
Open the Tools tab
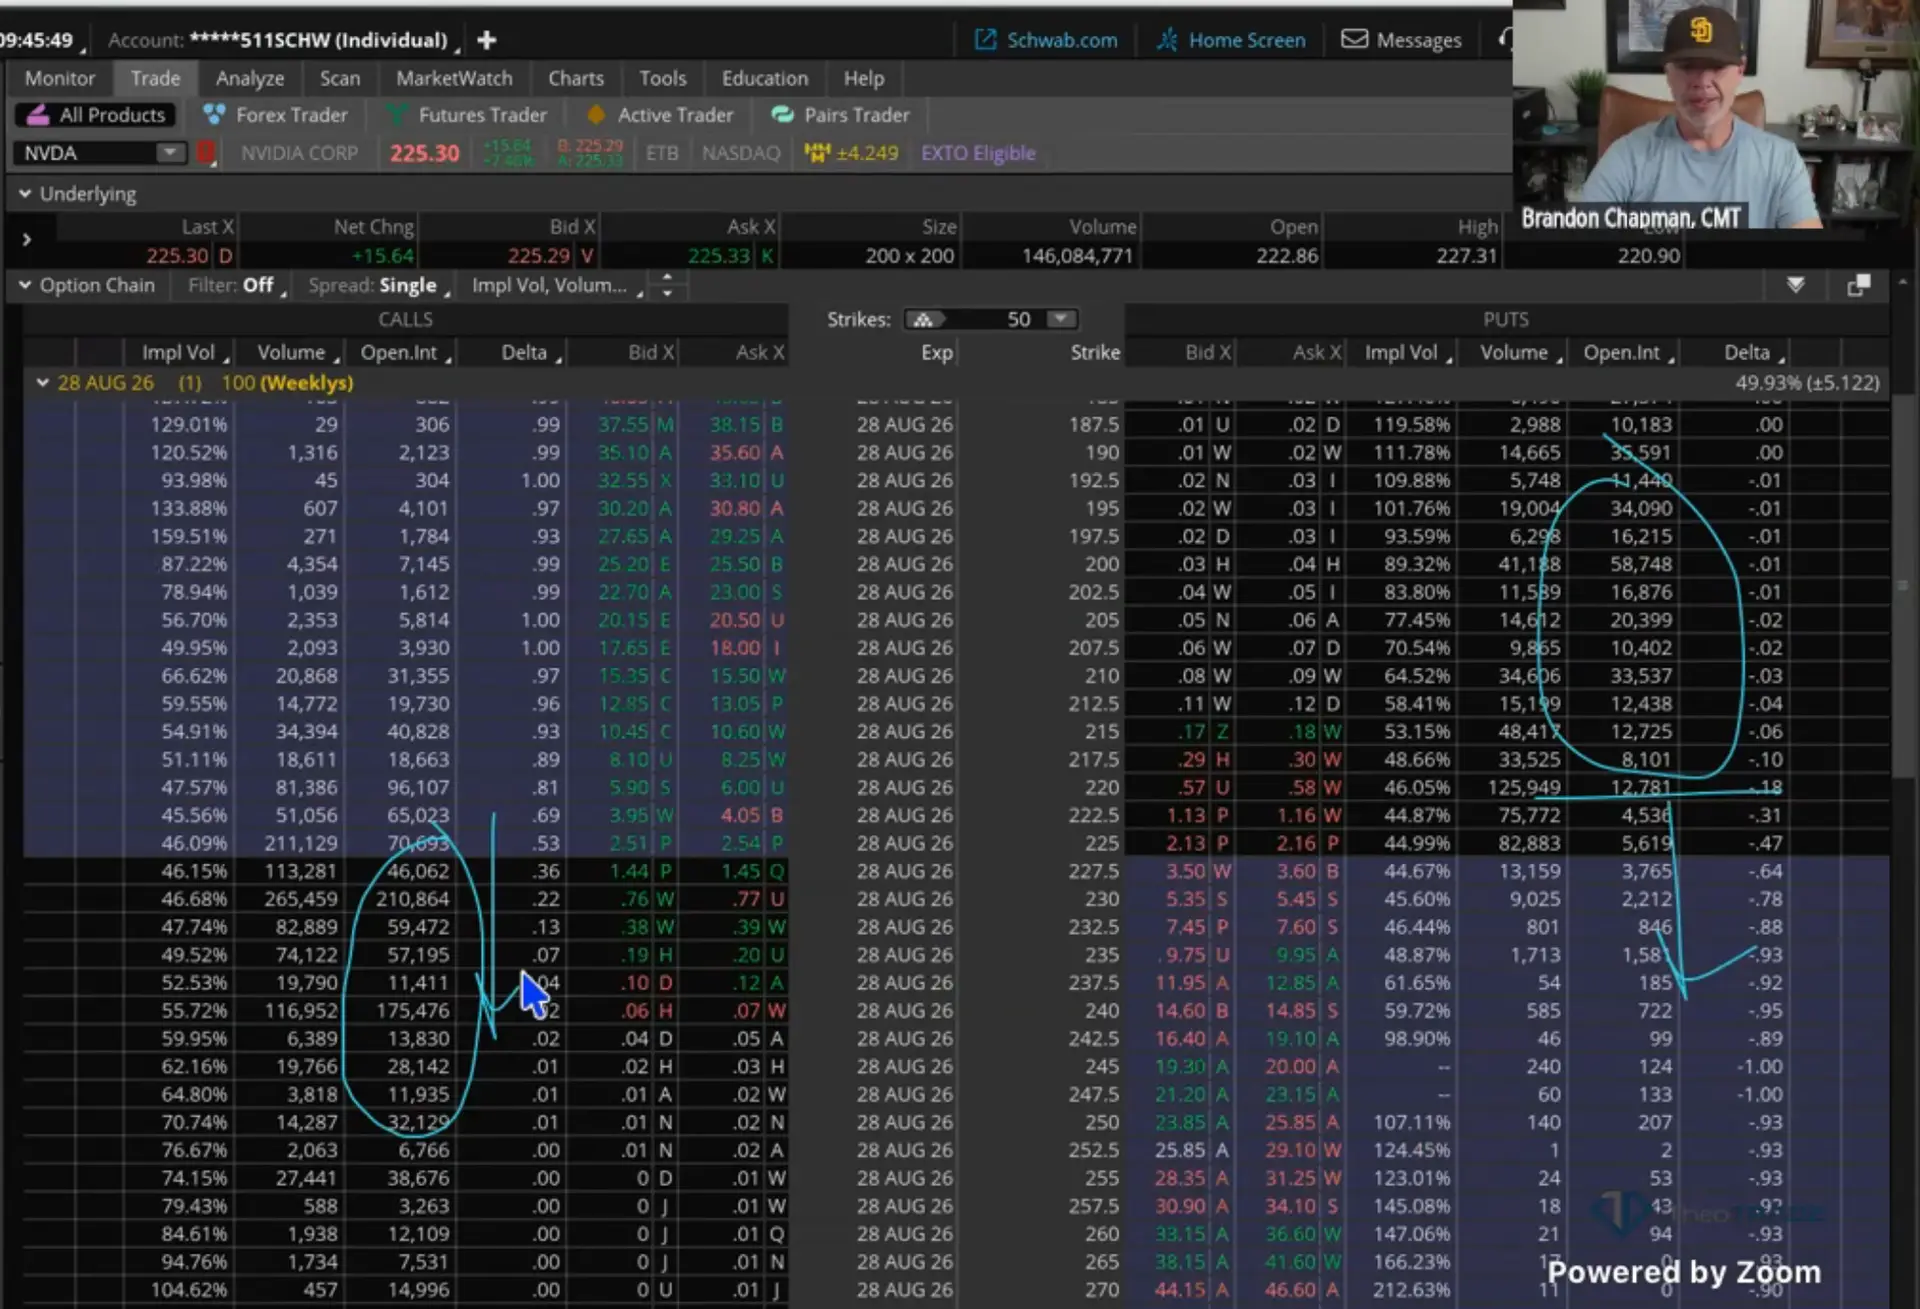point(663,78)
